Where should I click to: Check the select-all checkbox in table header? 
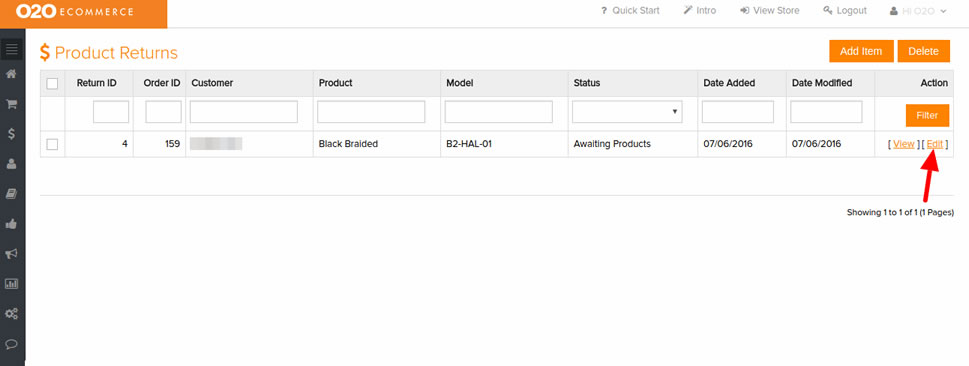coord(53,83)
